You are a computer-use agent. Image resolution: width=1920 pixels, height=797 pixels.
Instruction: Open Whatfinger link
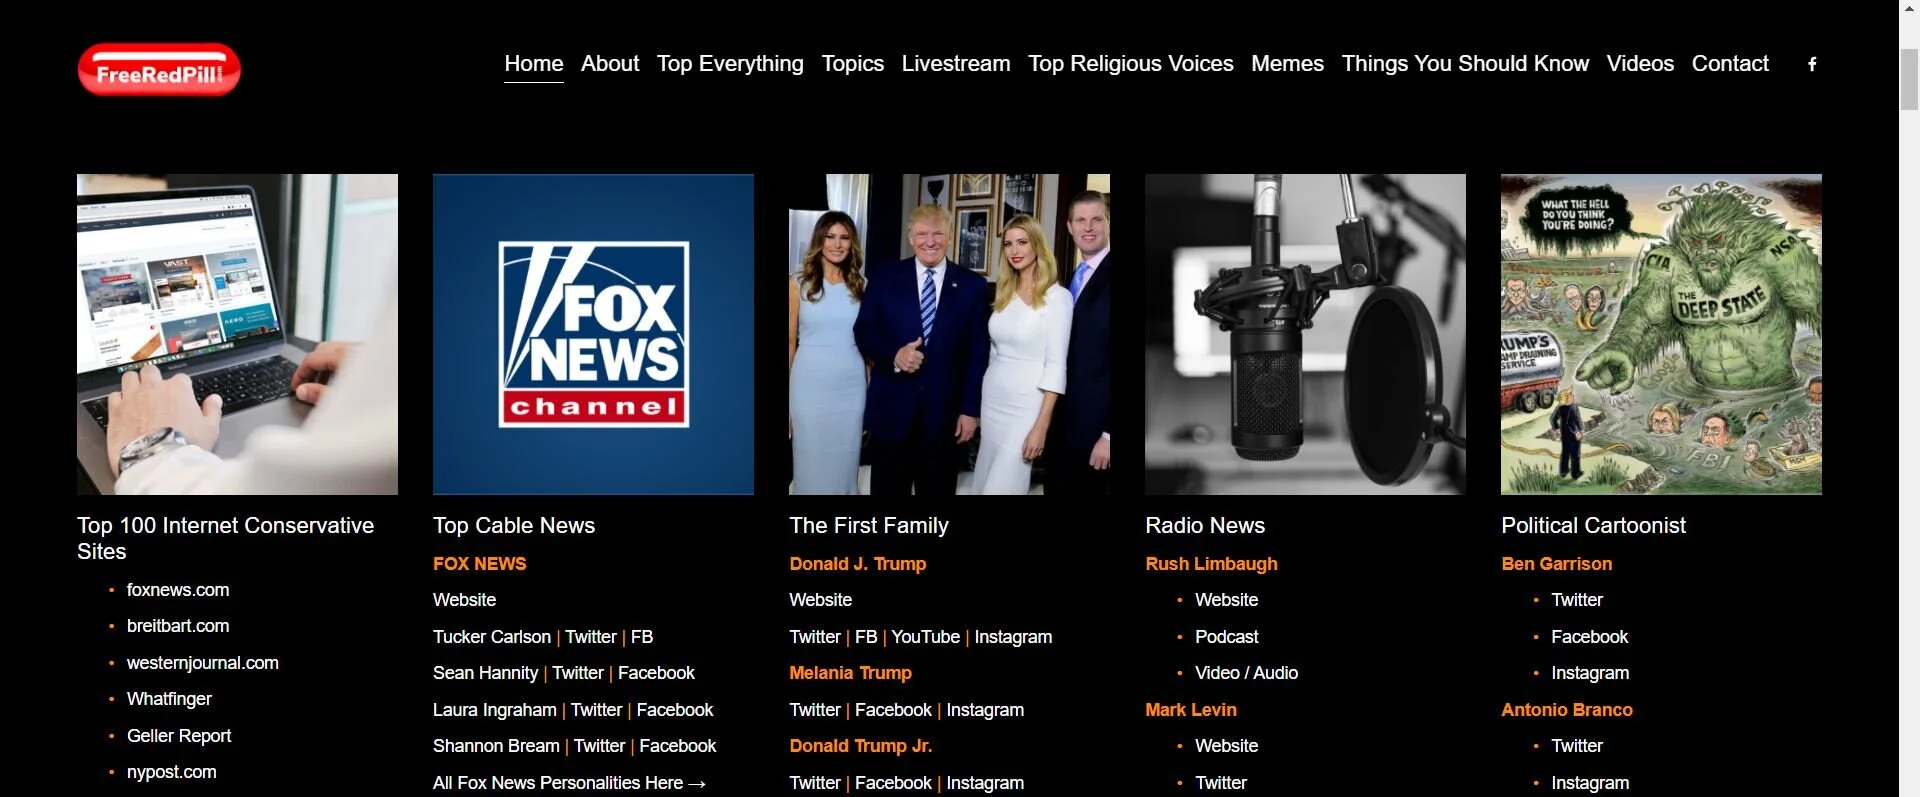click(x=169, y=699)
